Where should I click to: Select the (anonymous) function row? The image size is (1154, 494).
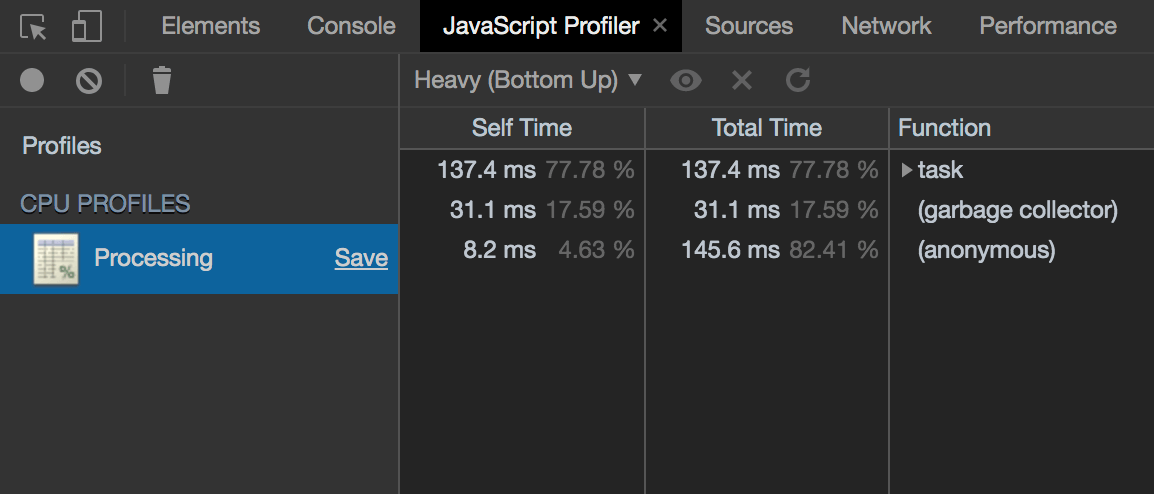pyautogui.click(x=986, y=250)
